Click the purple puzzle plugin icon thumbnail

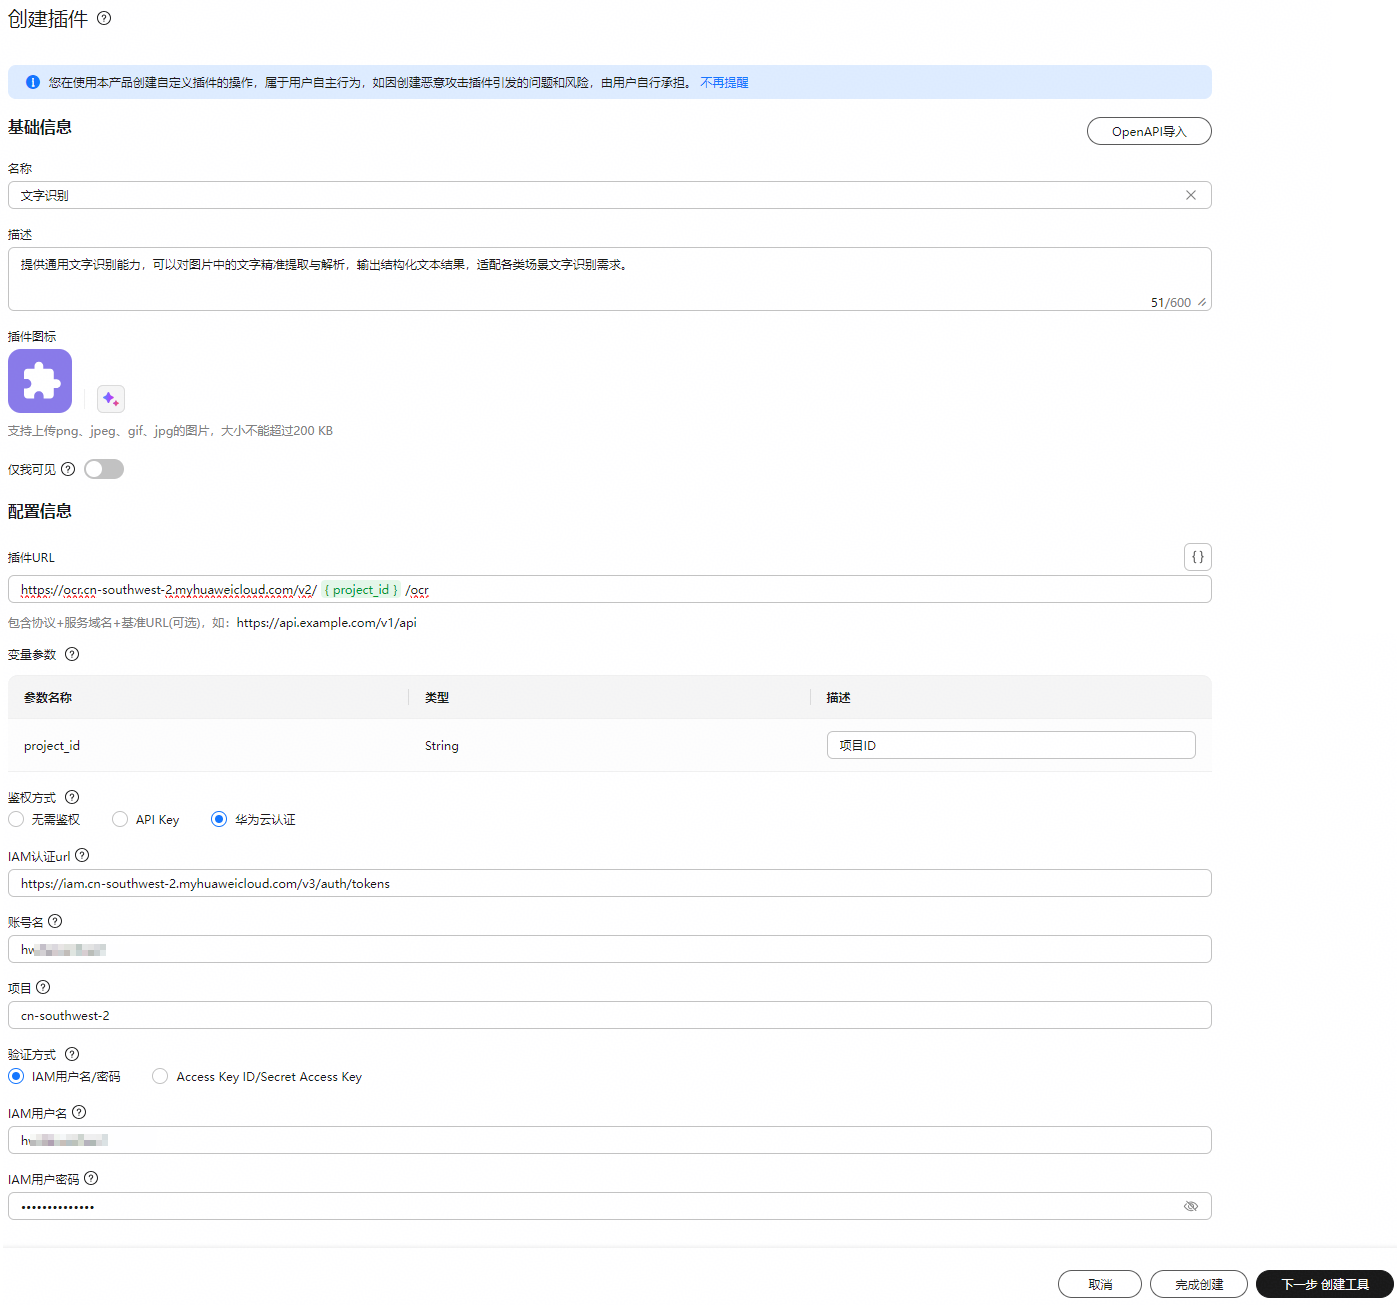click(40, 381)
